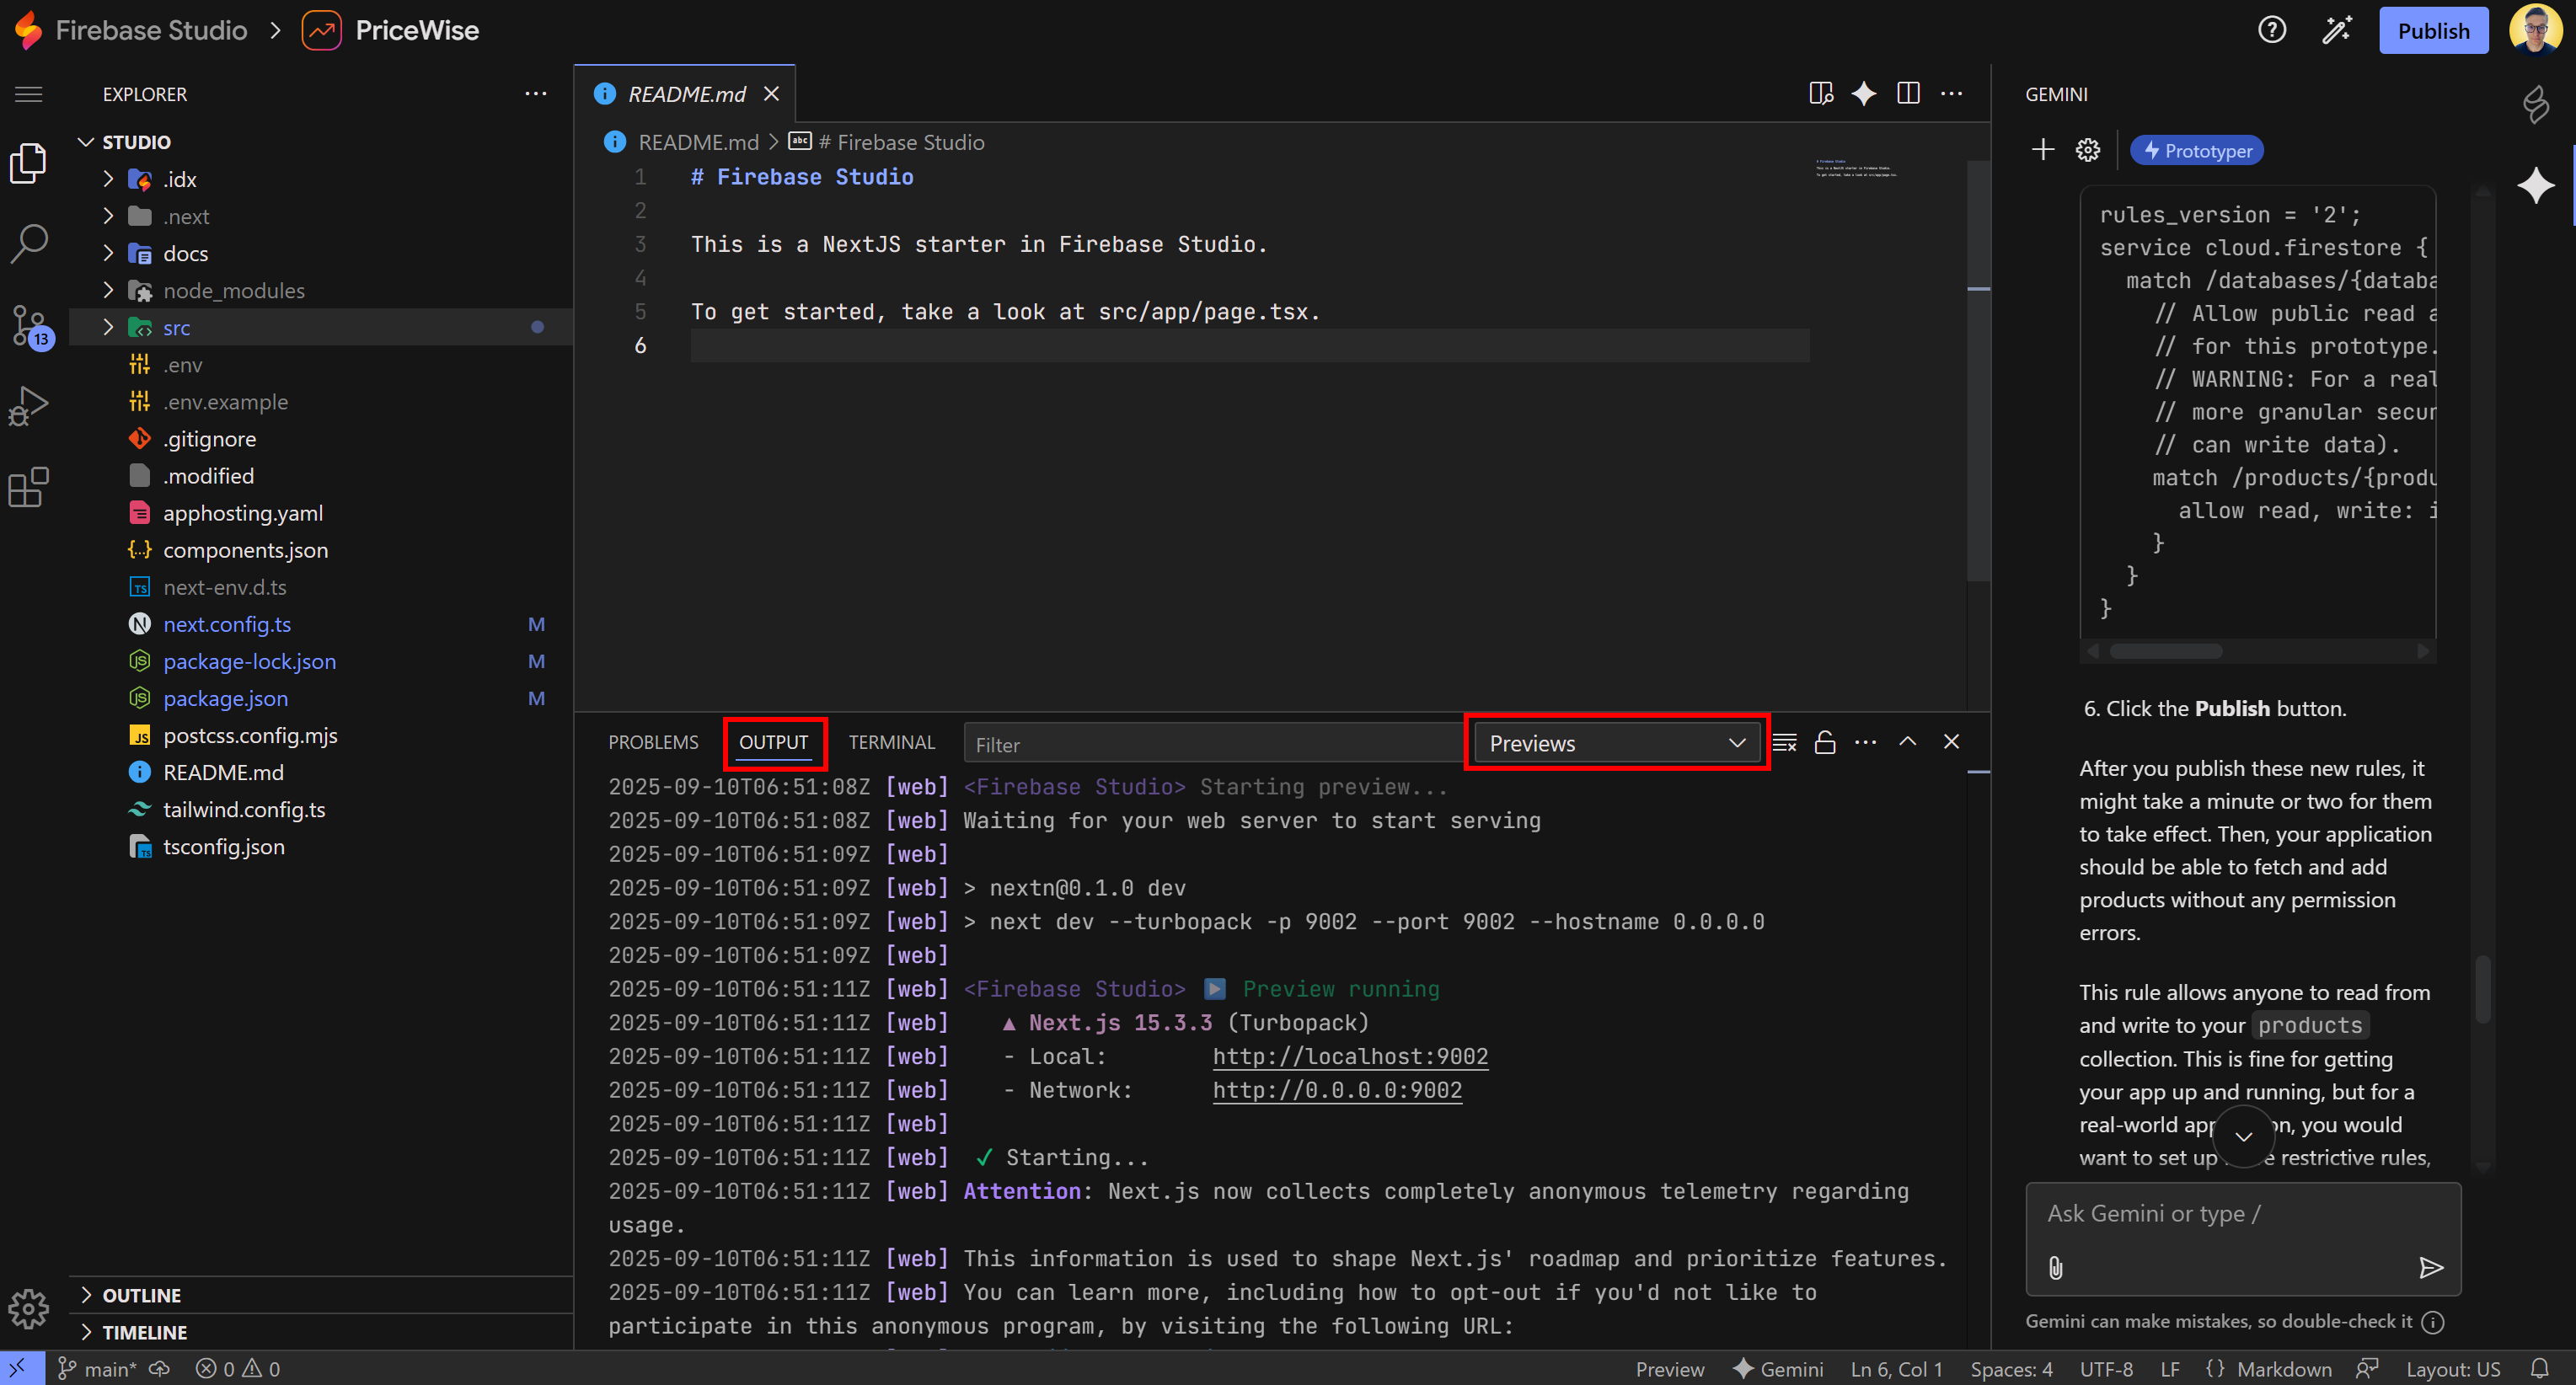The height and width of the screenshot is (1385, 2576).
Task: Open Source Control panel showing 13 changes
Action: click(28, 326)
